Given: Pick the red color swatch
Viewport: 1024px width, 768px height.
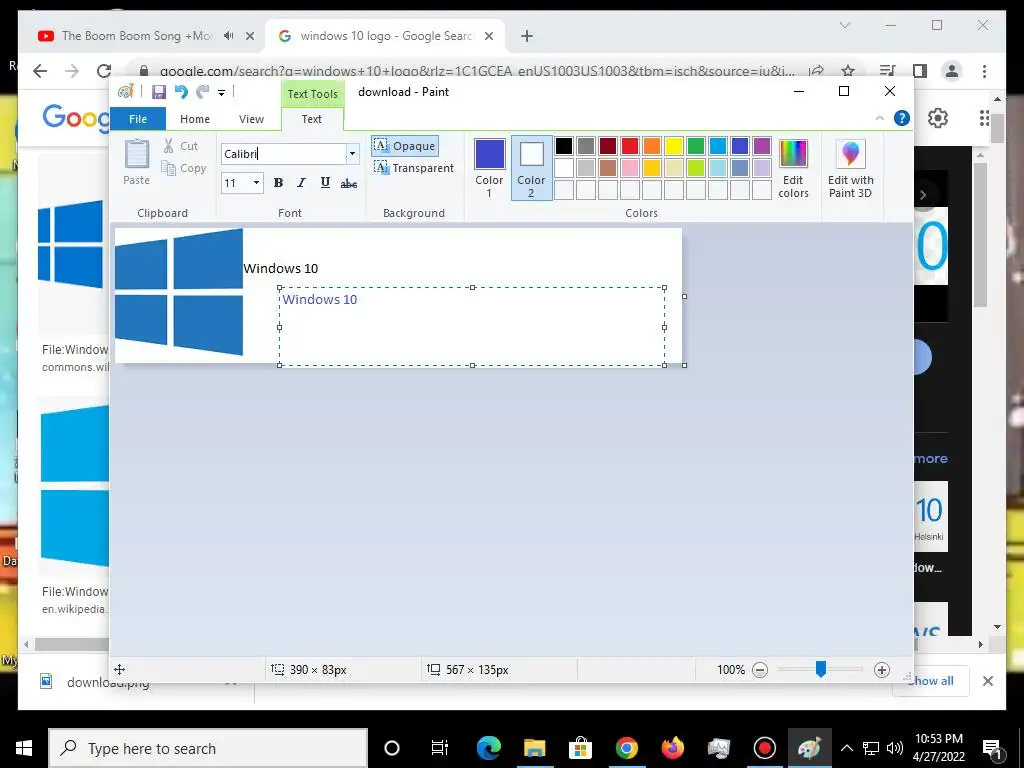Looking at the screenshot, I should [630, 146].
